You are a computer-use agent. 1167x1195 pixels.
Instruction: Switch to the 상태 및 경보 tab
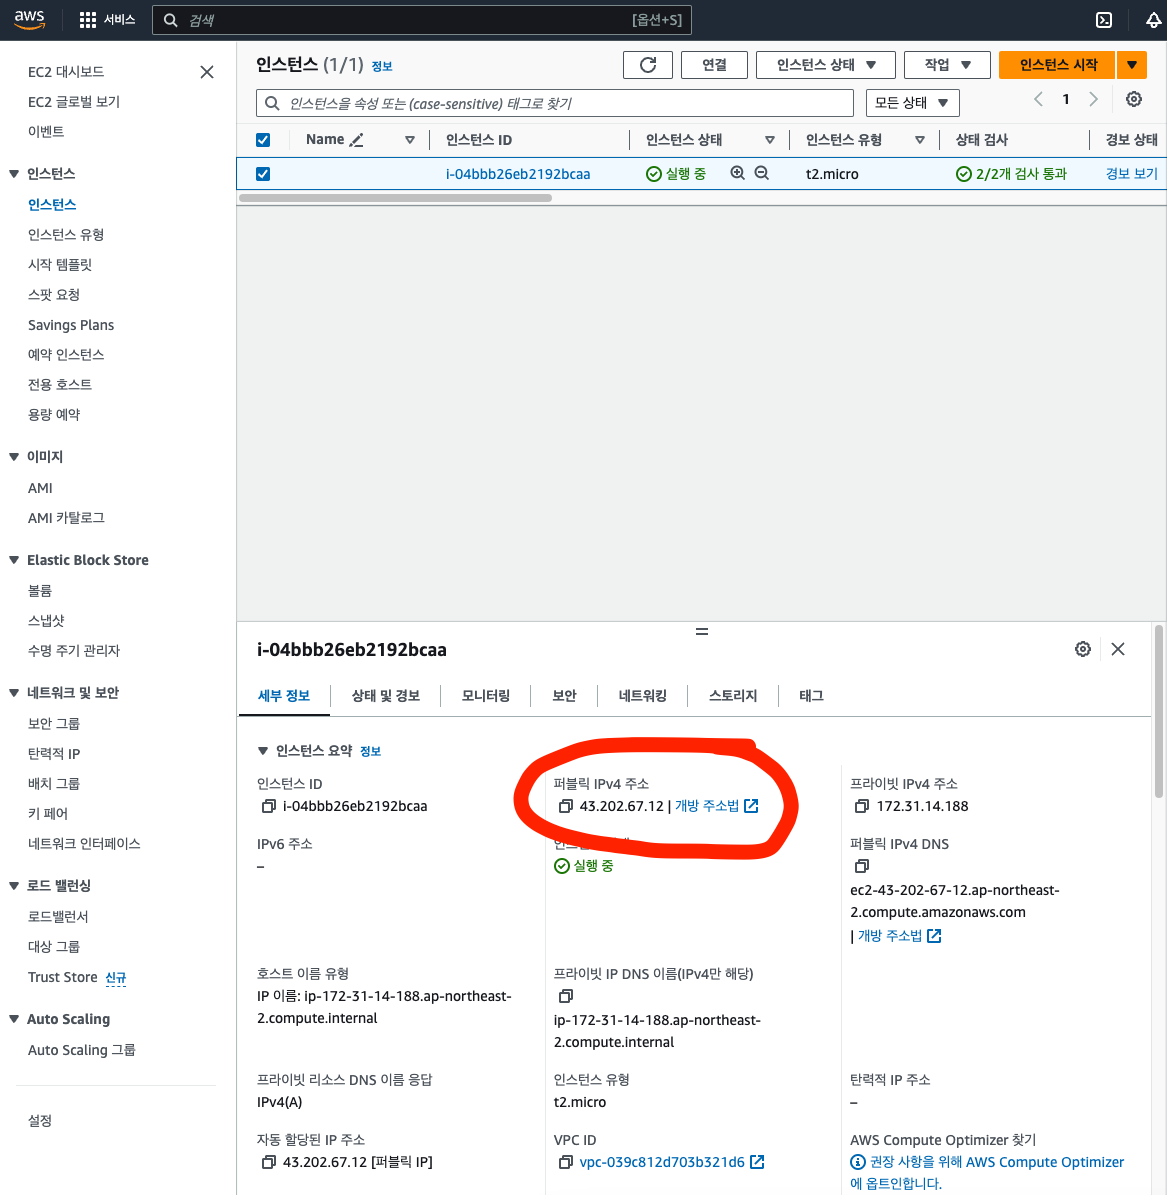pyautogui.click(x=386, y=696)
